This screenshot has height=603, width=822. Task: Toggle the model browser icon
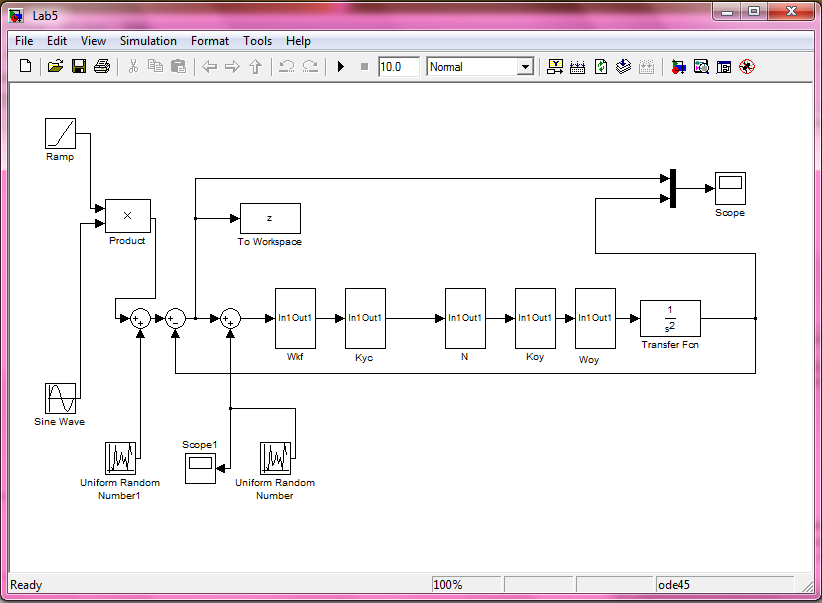click(724, 67)
